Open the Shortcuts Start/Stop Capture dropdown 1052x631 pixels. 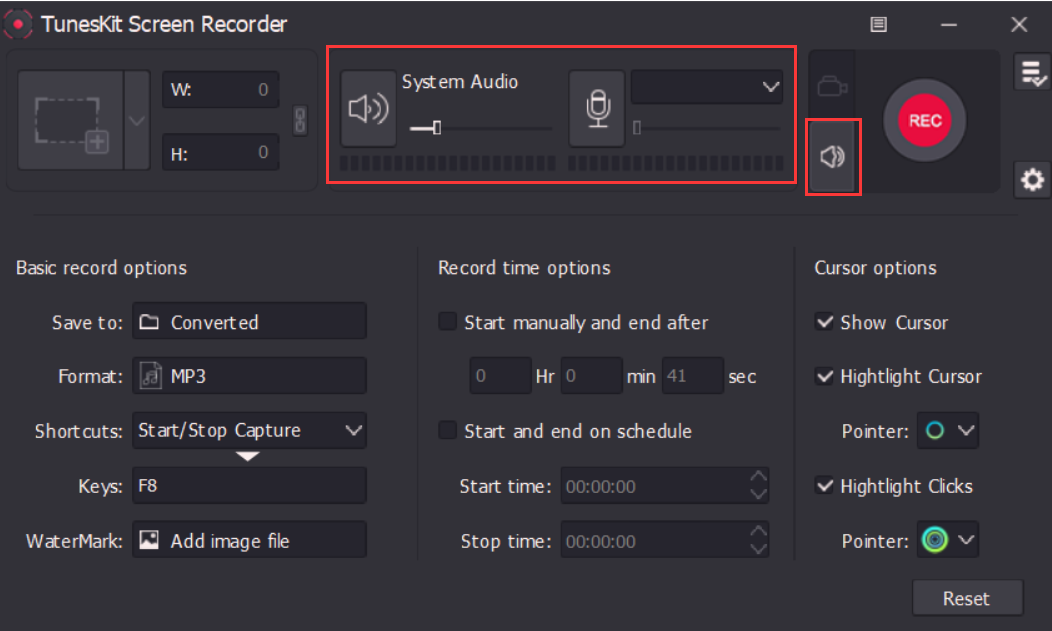tap(250, 431)
